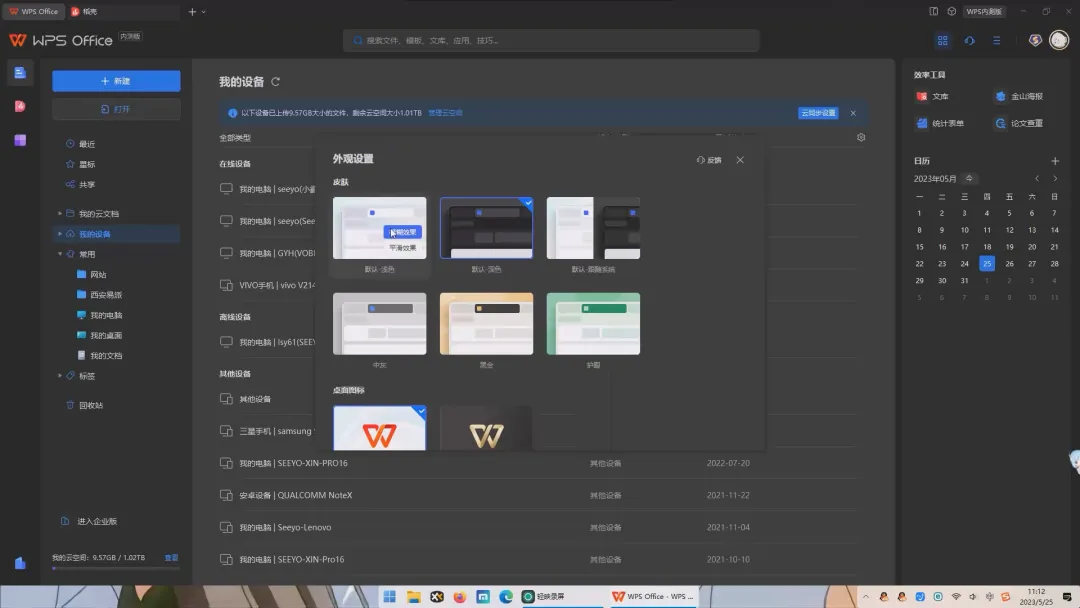Open Windows Start menu
Image resolution: width=1080 pixels, height=608 pixels.
point(389,596)
